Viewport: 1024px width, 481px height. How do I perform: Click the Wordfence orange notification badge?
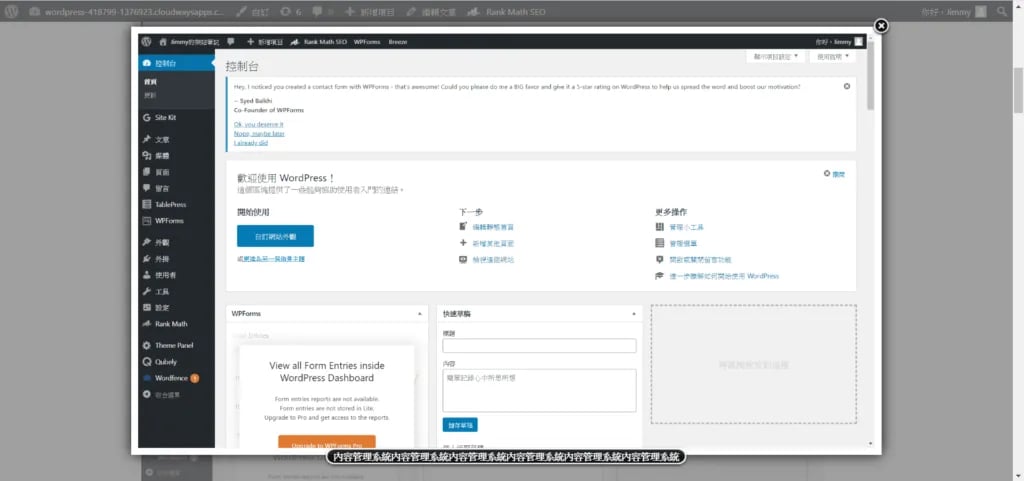coord(195,378)
